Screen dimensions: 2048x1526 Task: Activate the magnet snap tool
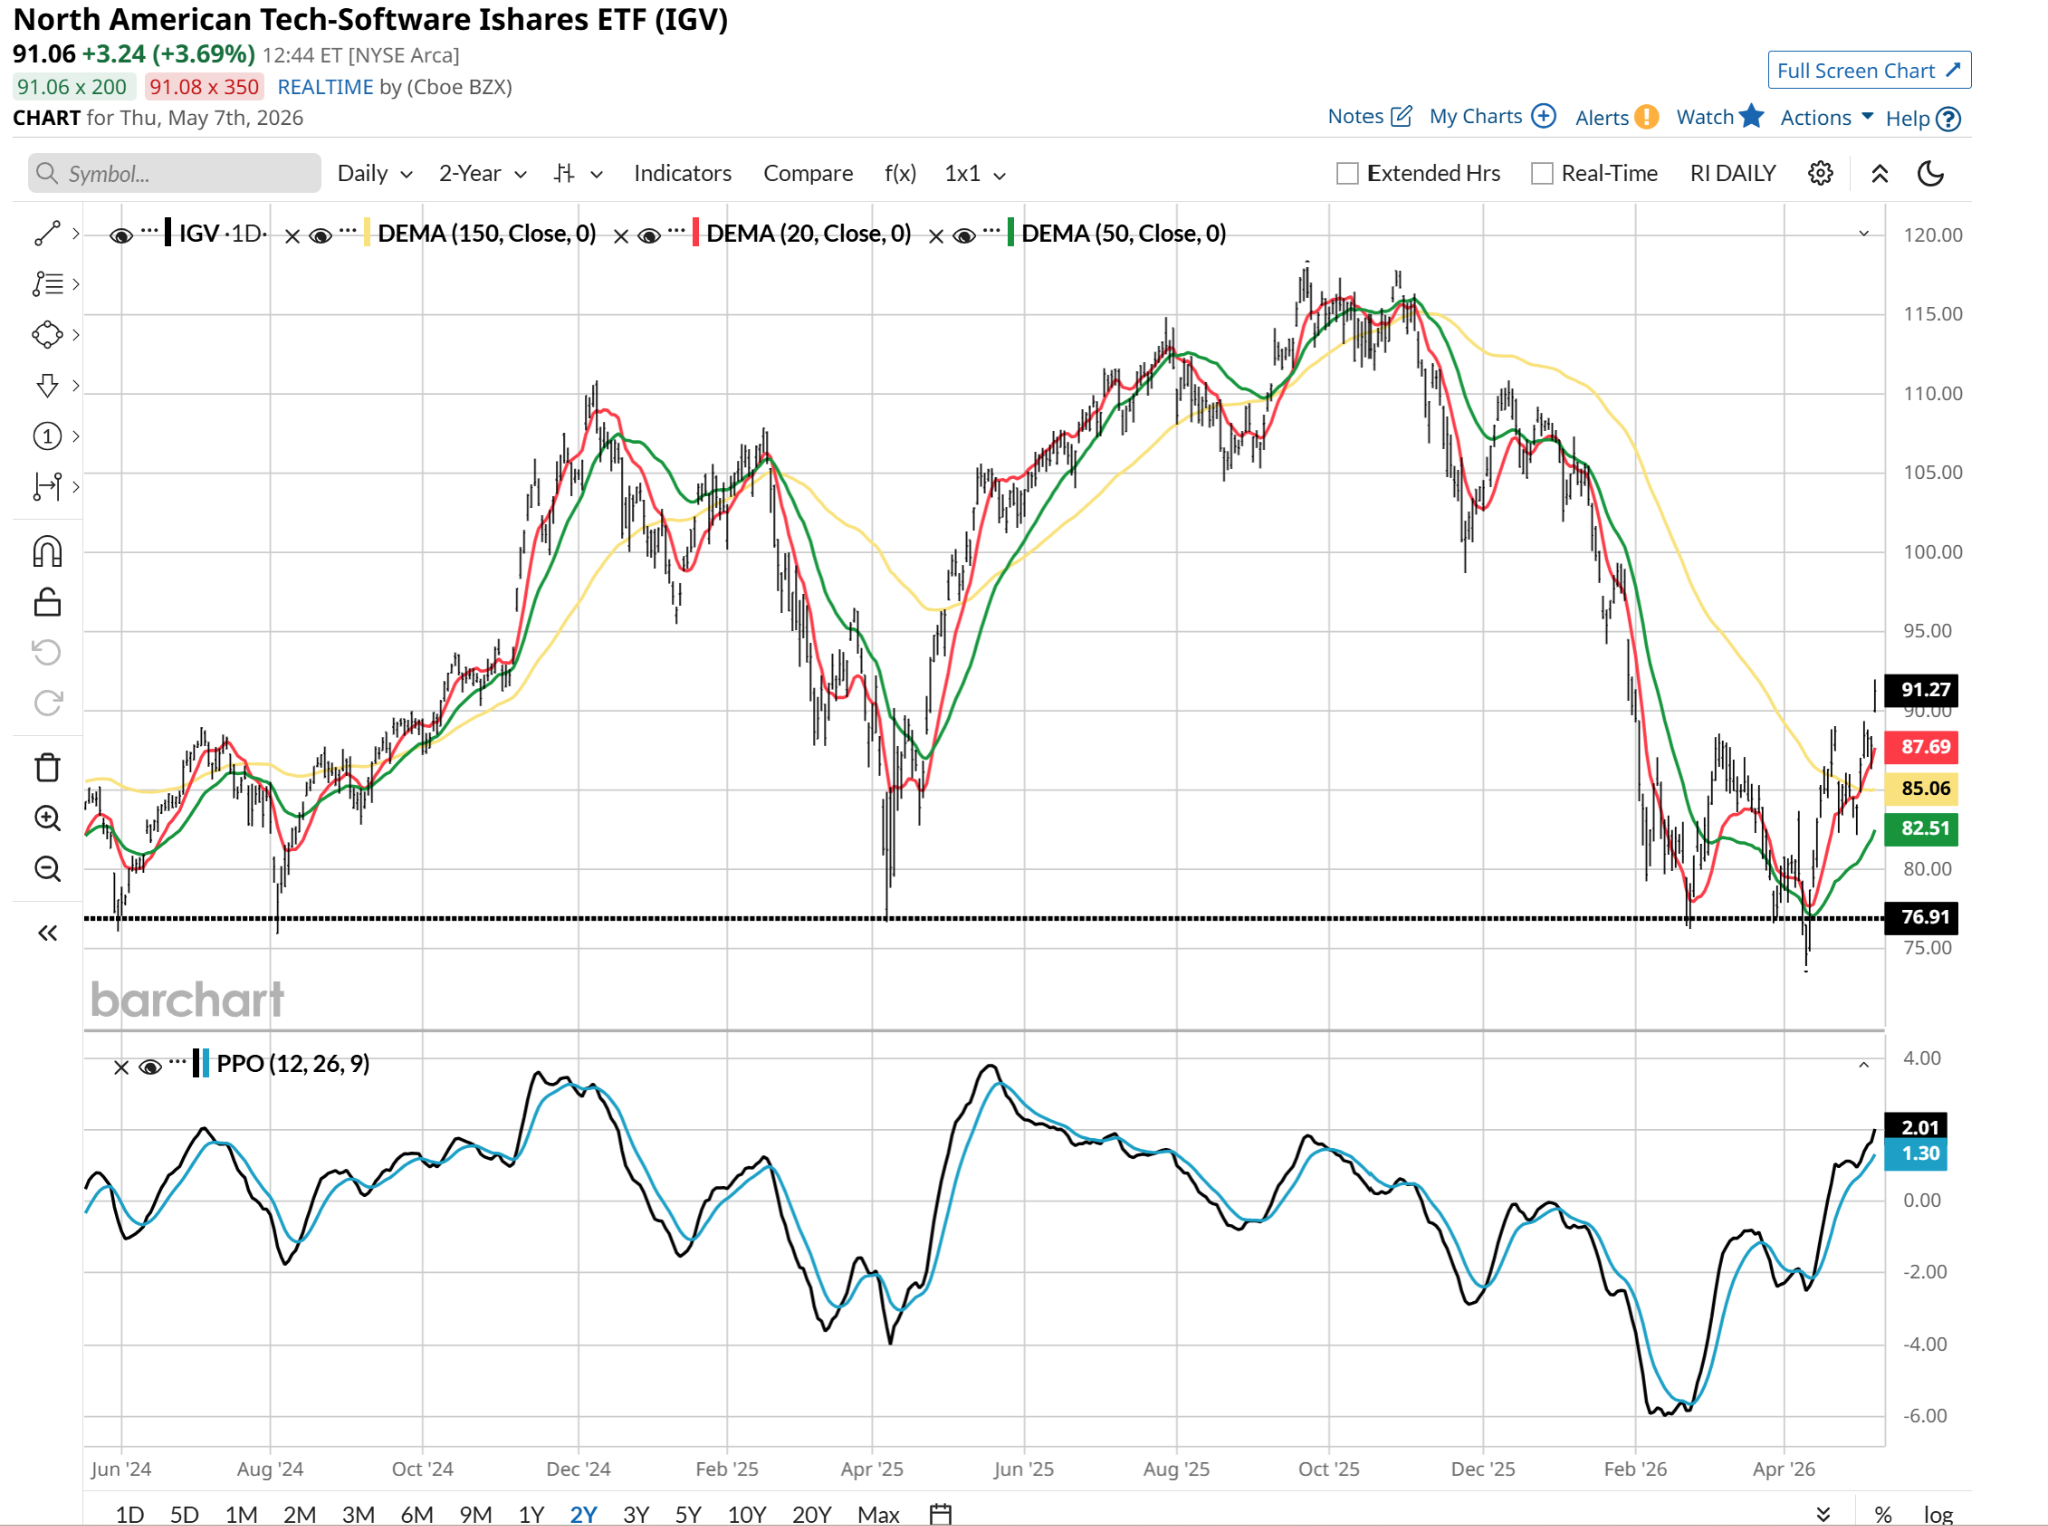click(x=47, y=551)
